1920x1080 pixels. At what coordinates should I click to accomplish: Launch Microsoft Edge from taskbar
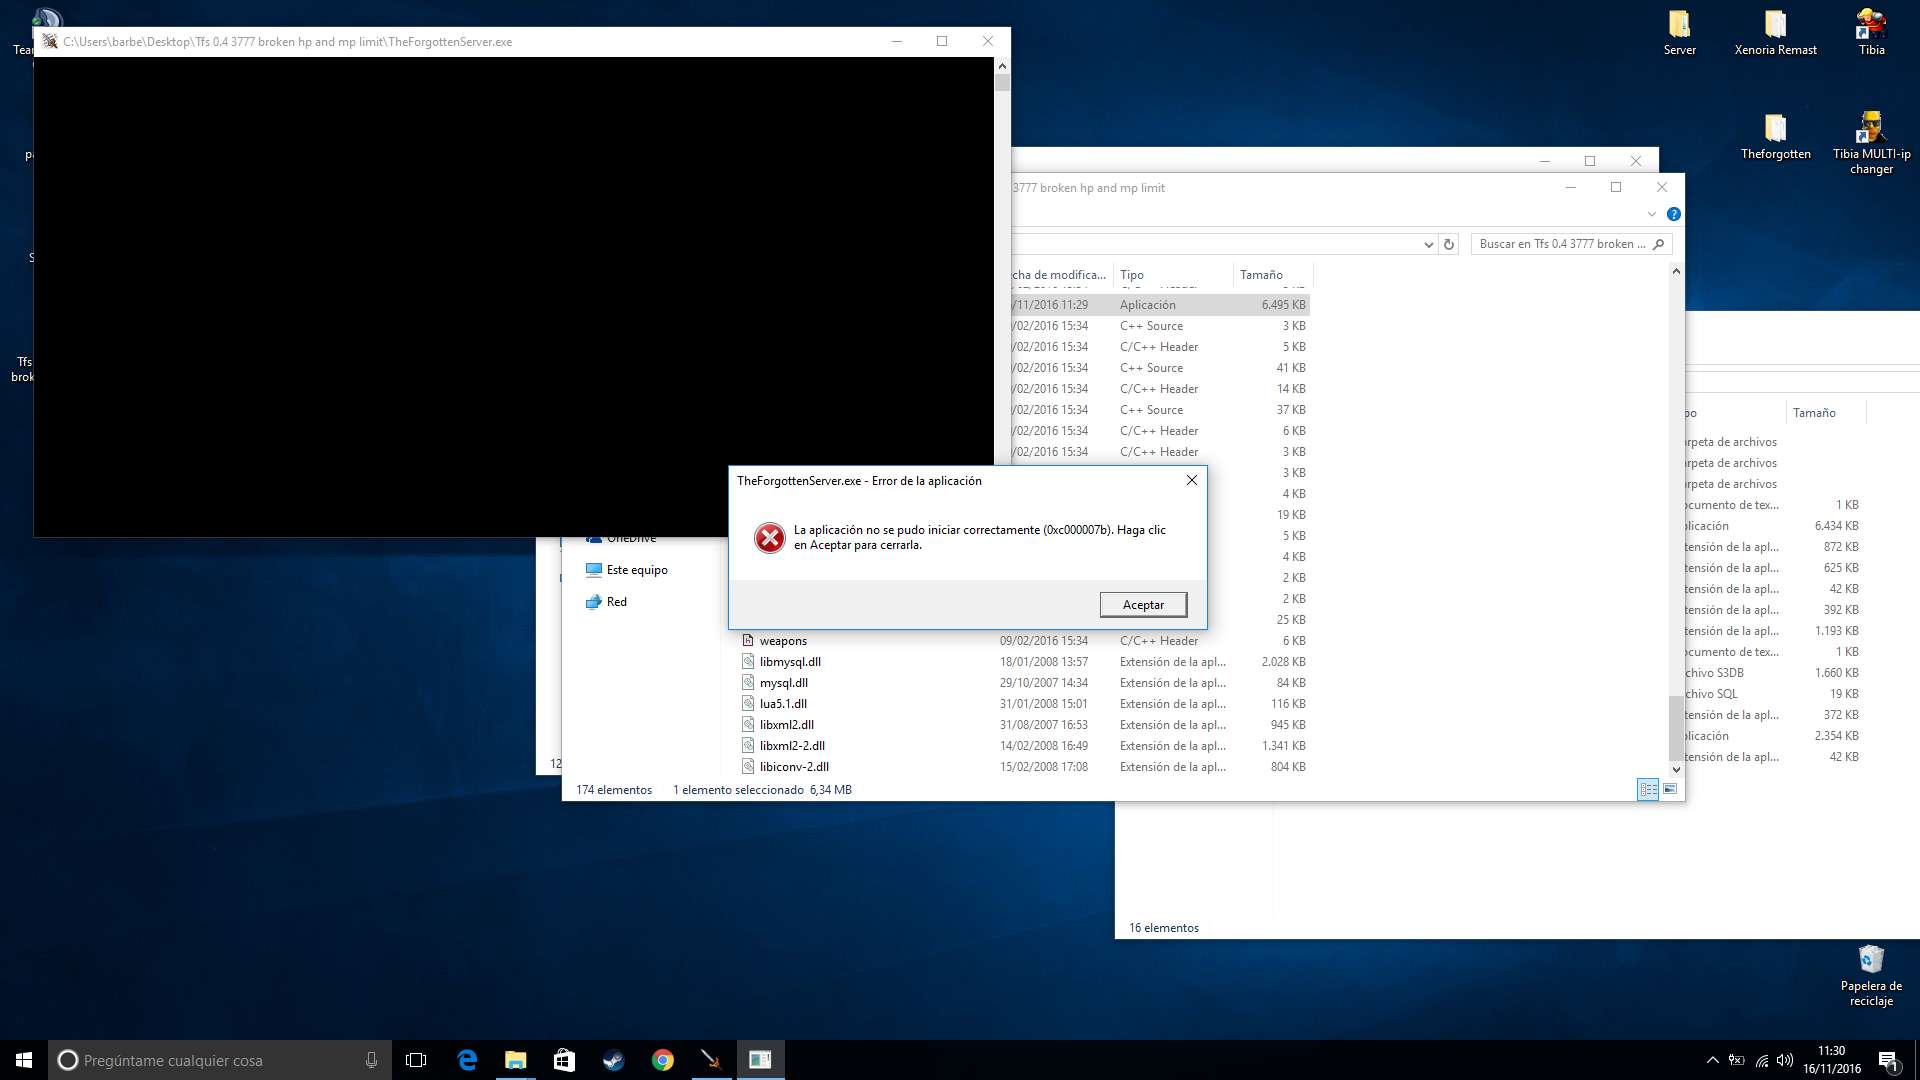tap(467, 1060)
